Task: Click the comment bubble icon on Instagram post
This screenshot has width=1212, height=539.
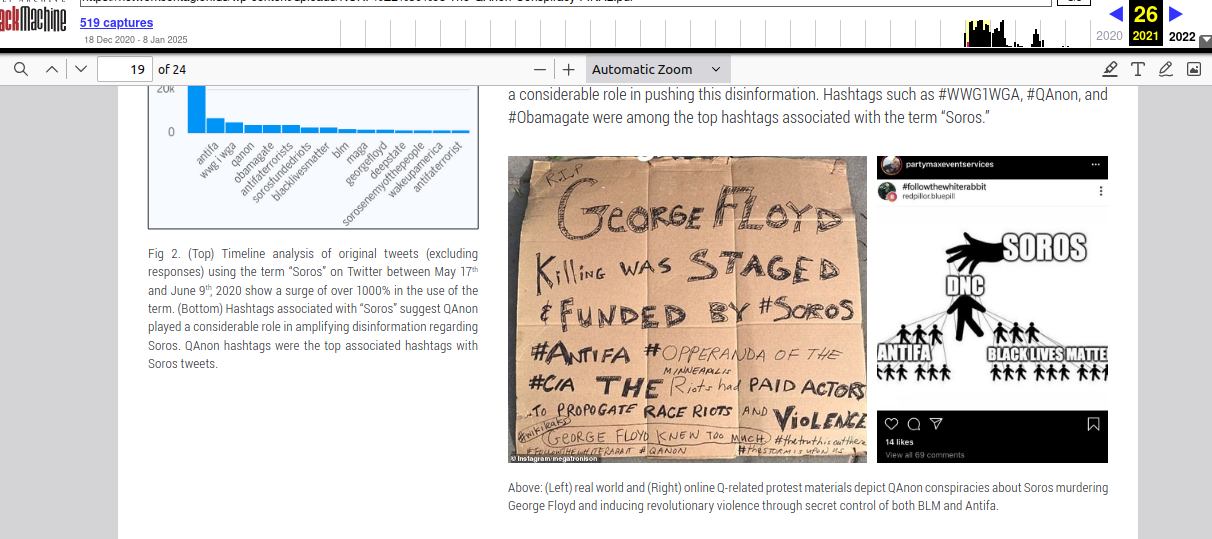Action: [x=913, y=424]
